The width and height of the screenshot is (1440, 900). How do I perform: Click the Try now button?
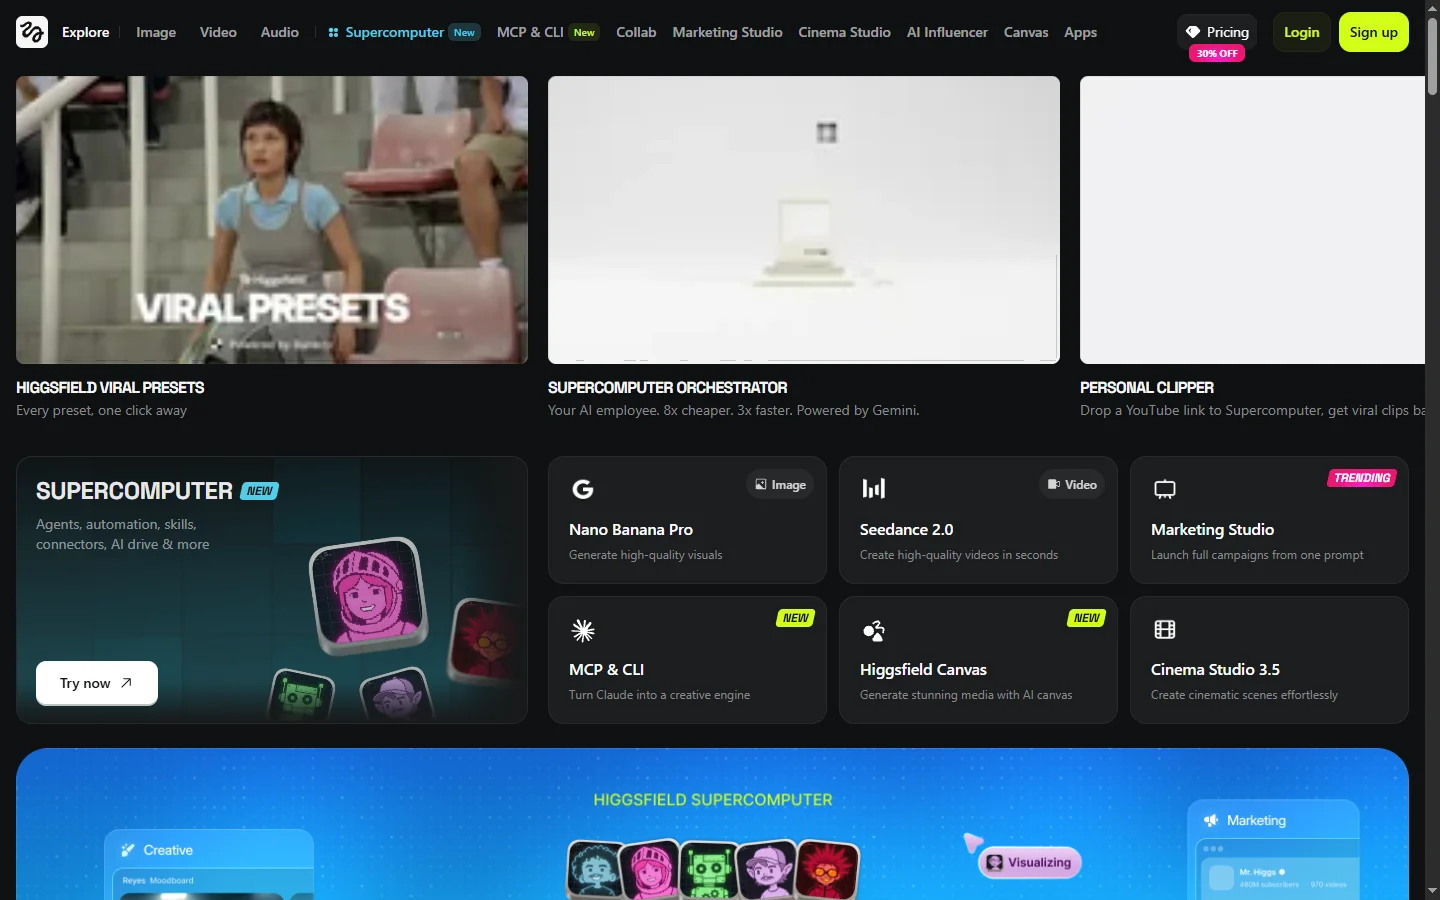[97, 683]
